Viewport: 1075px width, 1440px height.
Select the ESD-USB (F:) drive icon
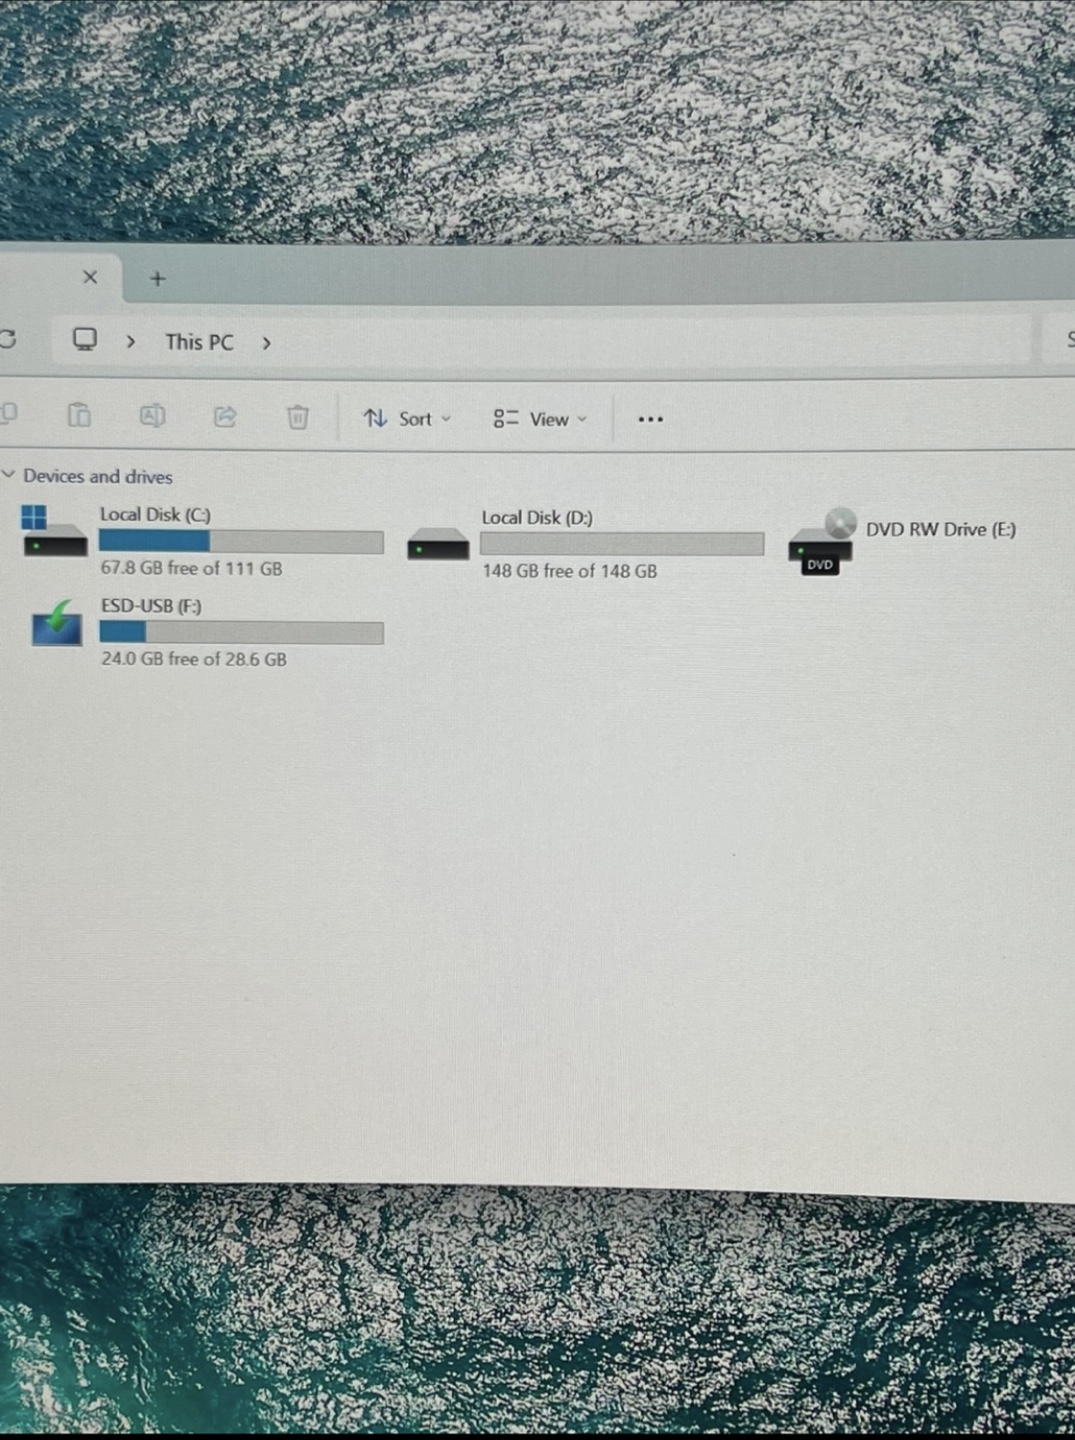(57, 622)
